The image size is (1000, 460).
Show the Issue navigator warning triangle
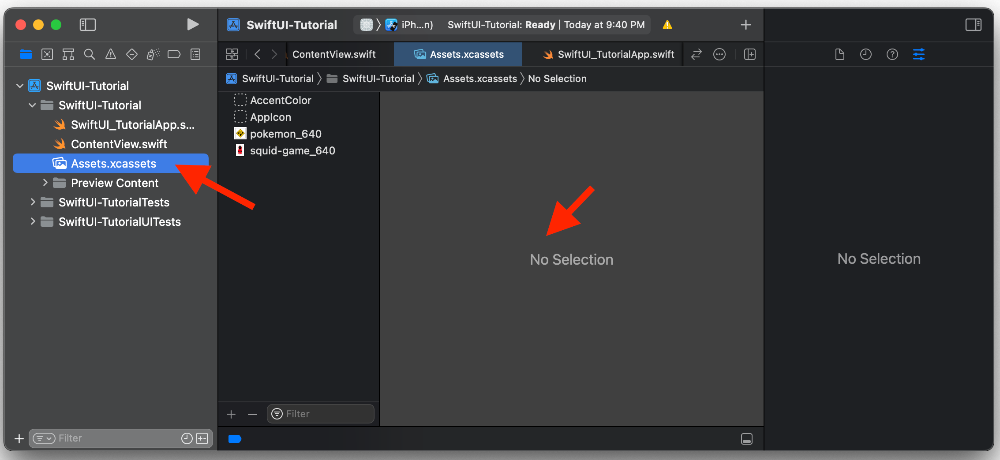click(x=110, y=54)
